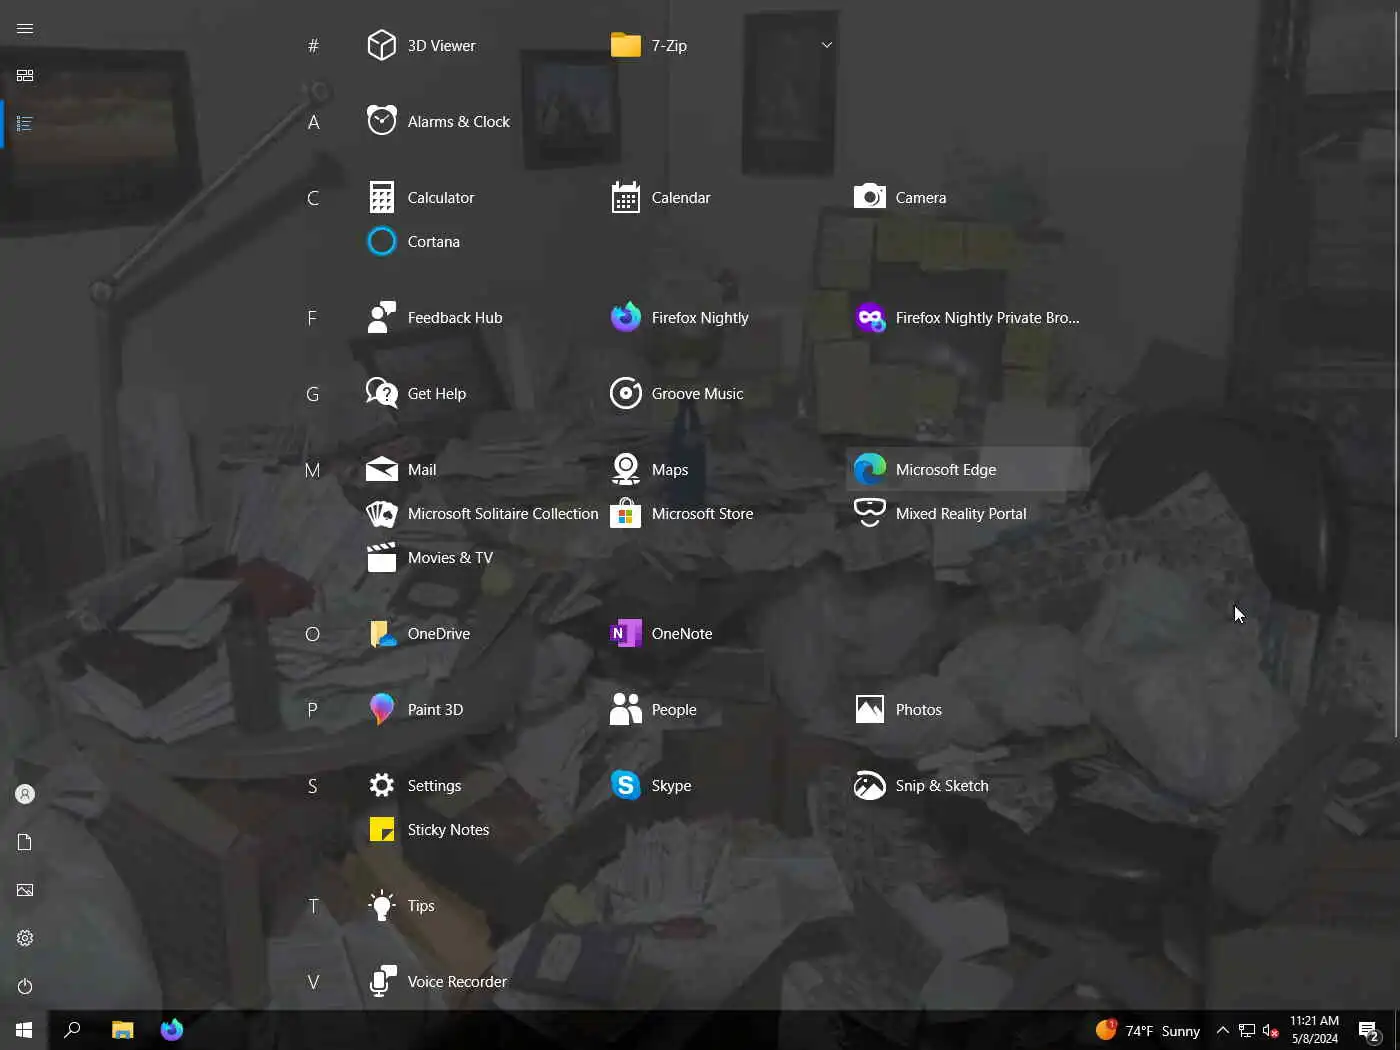Launch Firefox Nightly from the app list
The width and height of the screenshot is (1400, 1050).
pyautogui.click(x=723, y=317)
